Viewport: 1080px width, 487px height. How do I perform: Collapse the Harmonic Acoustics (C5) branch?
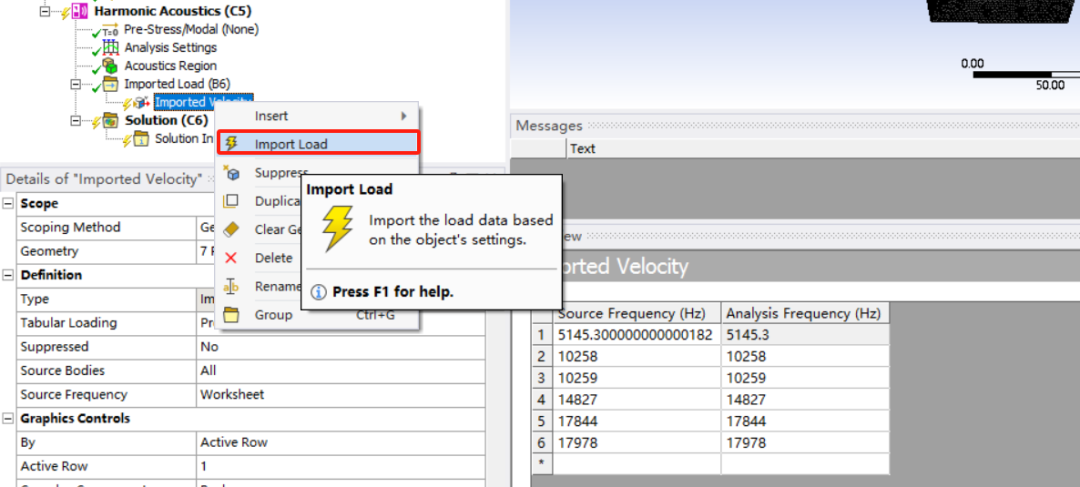[45, 11]
